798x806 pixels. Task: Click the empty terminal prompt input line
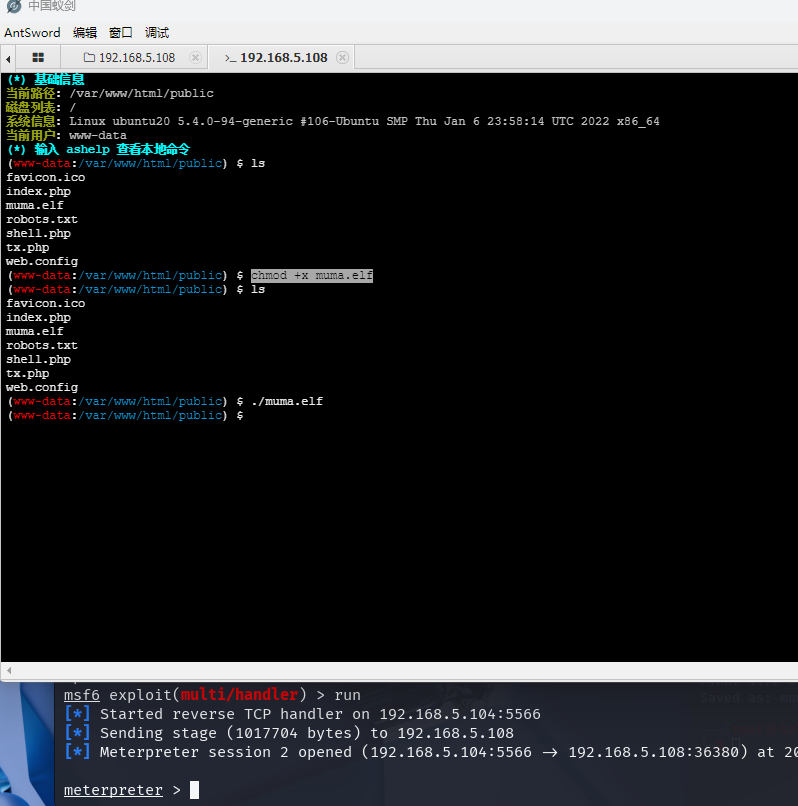click(125, 415)
